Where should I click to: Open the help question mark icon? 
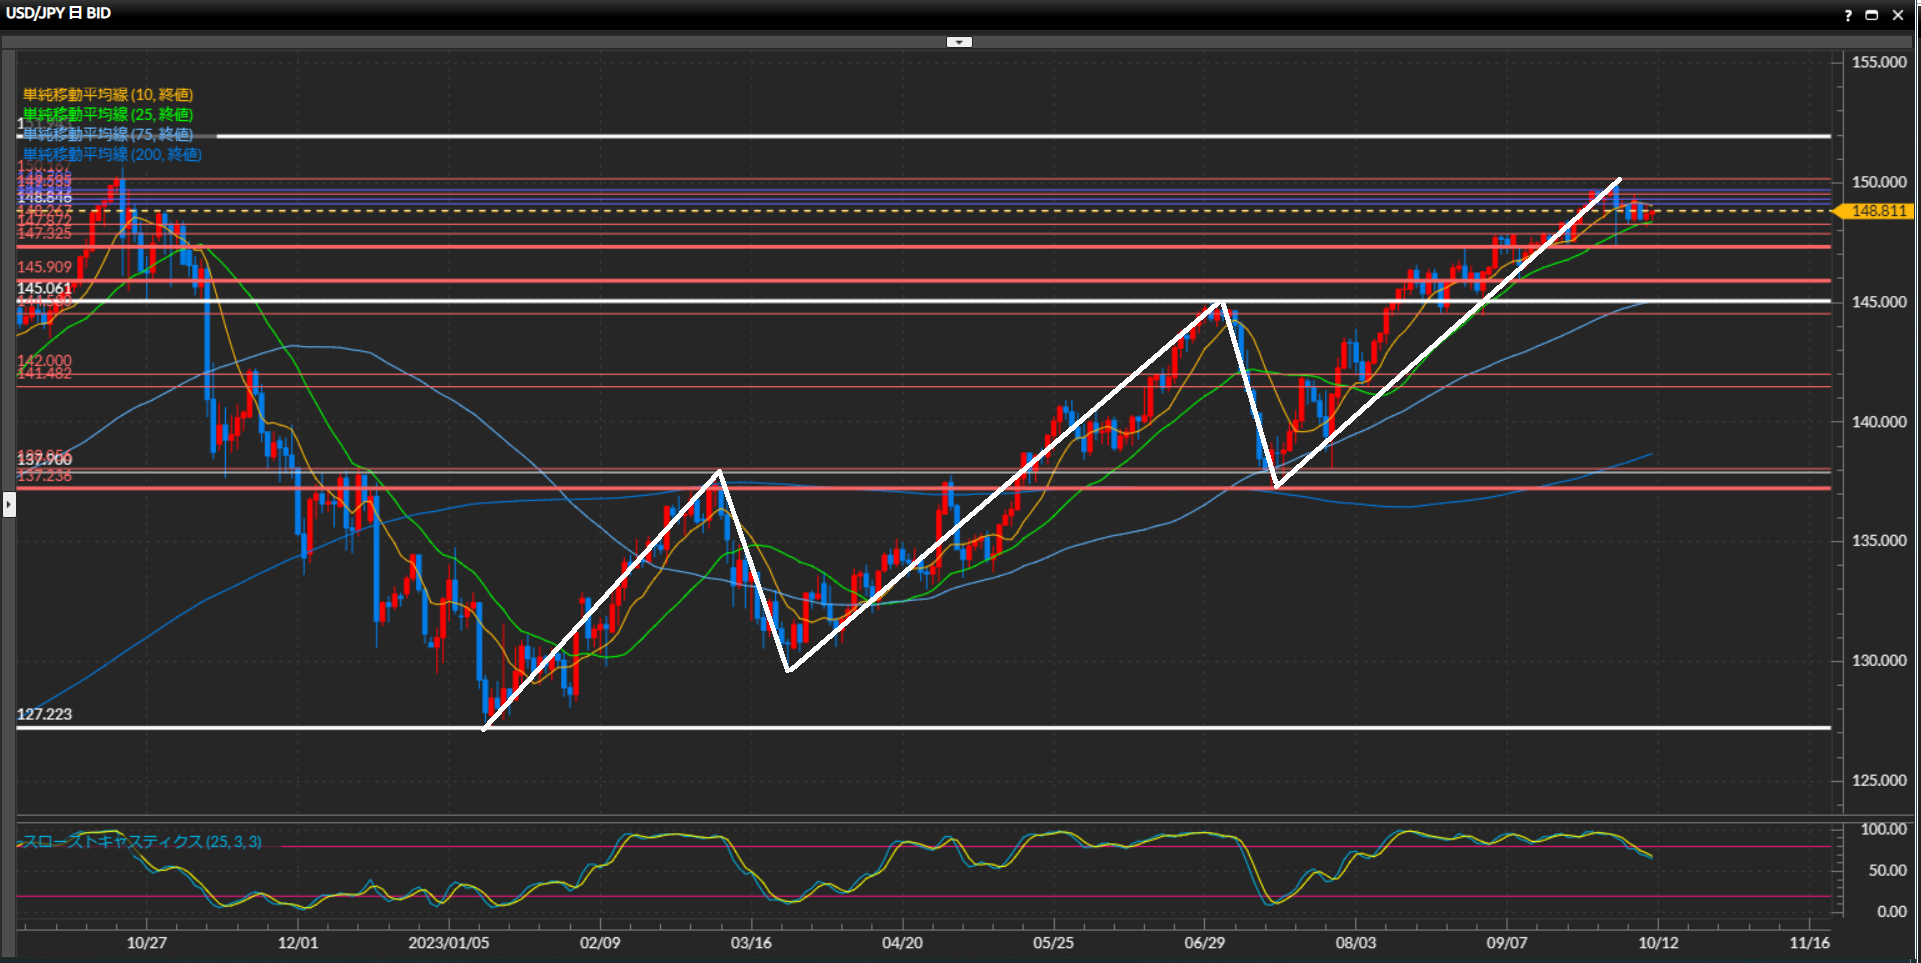(x=1848, y=15)
